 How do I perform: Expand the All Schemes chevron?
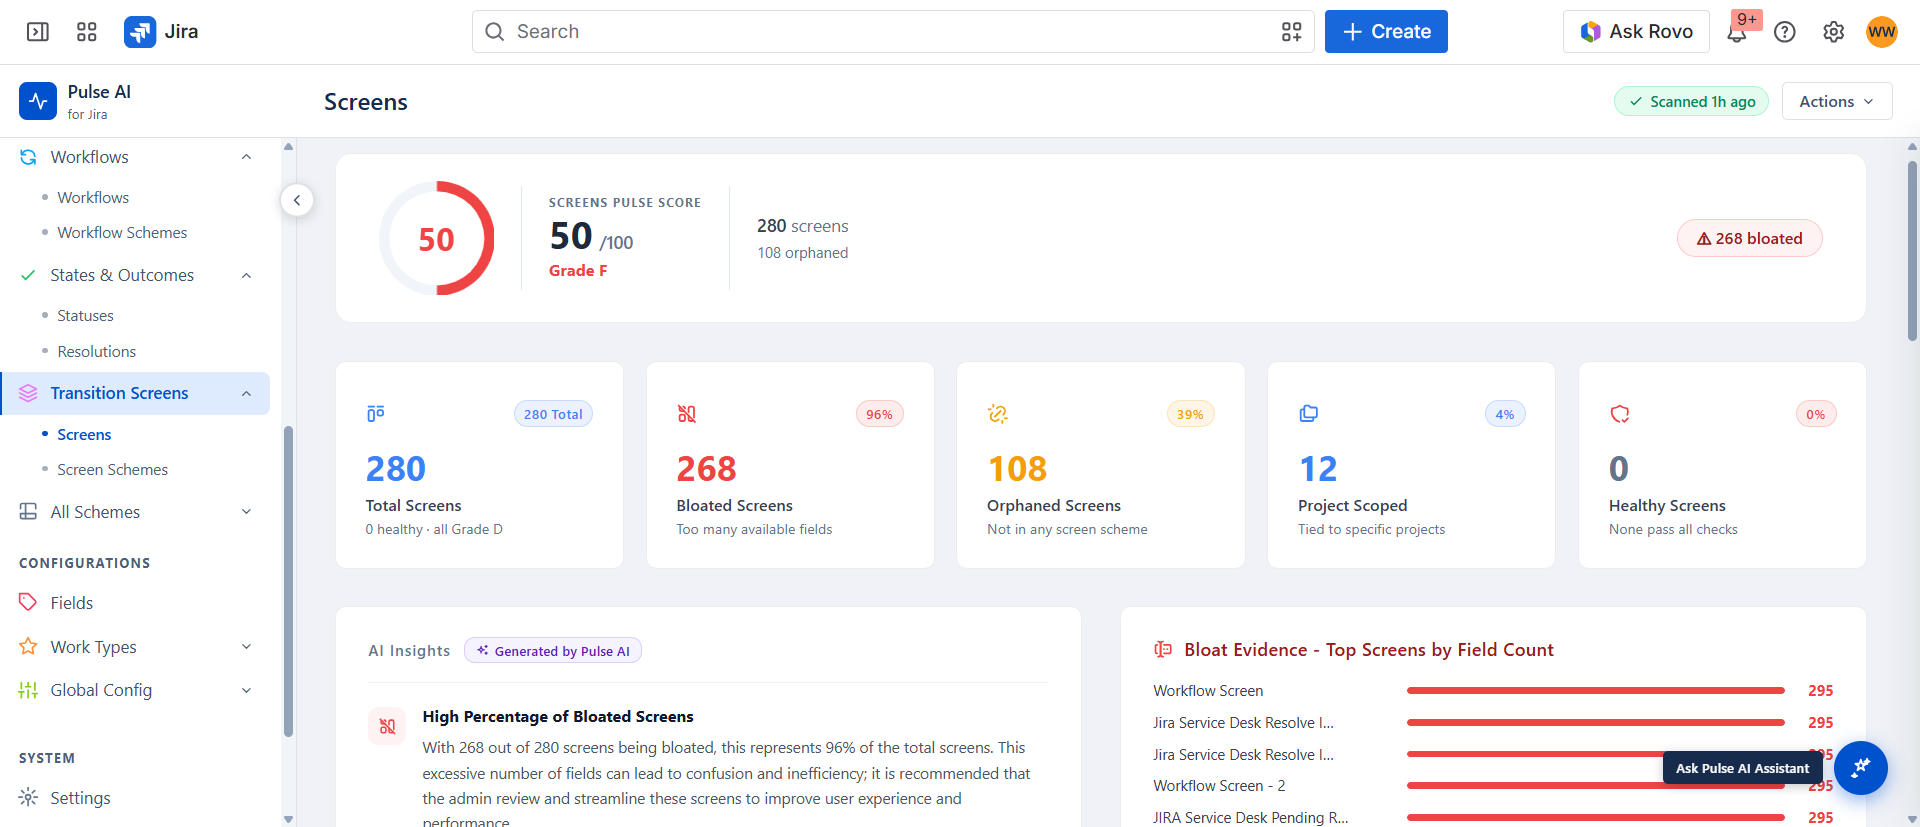[x=246, y=512]
